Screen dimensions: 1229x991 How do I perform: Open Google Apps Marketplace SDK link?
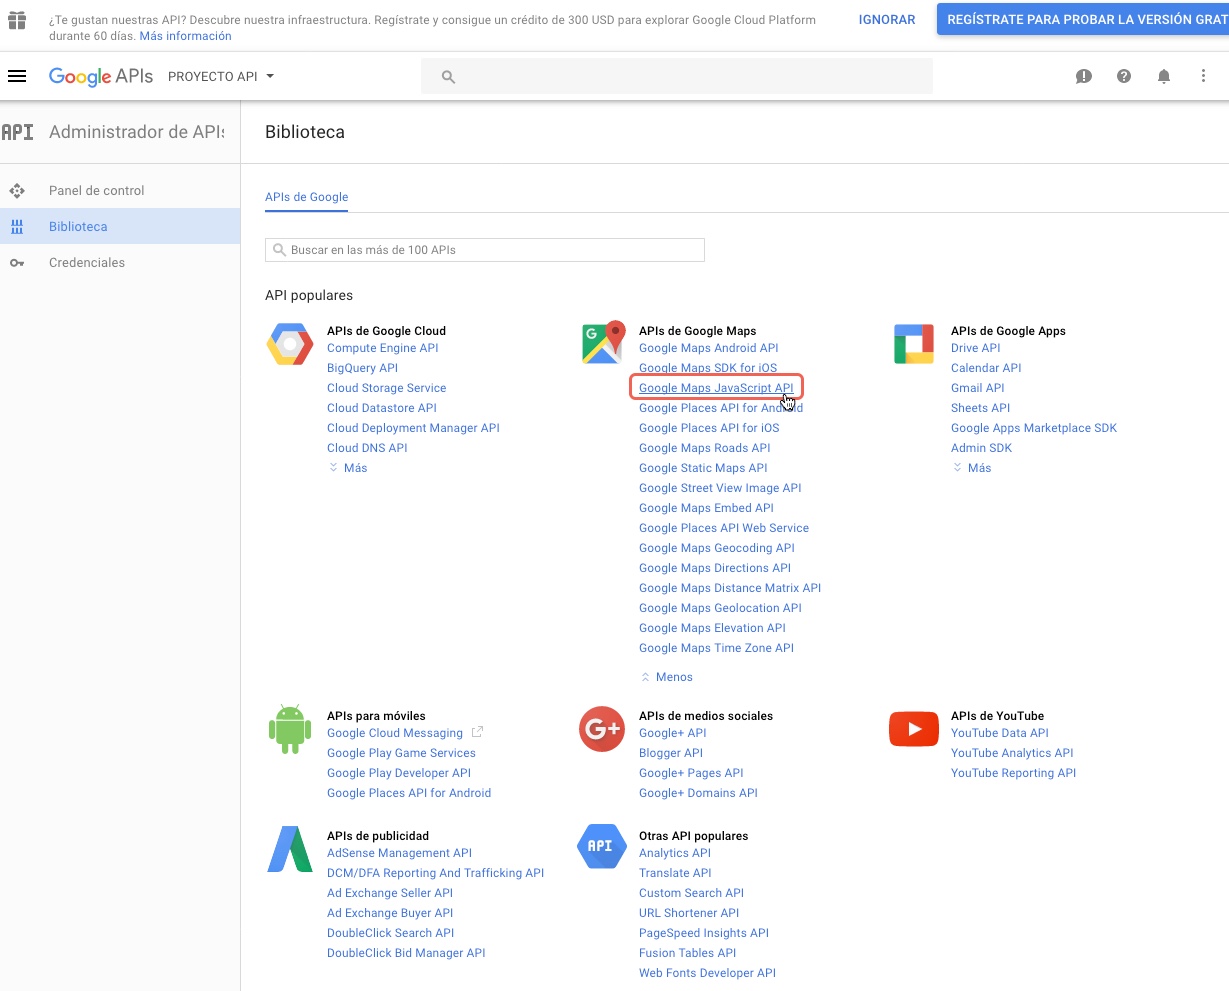coord(1034,428)
